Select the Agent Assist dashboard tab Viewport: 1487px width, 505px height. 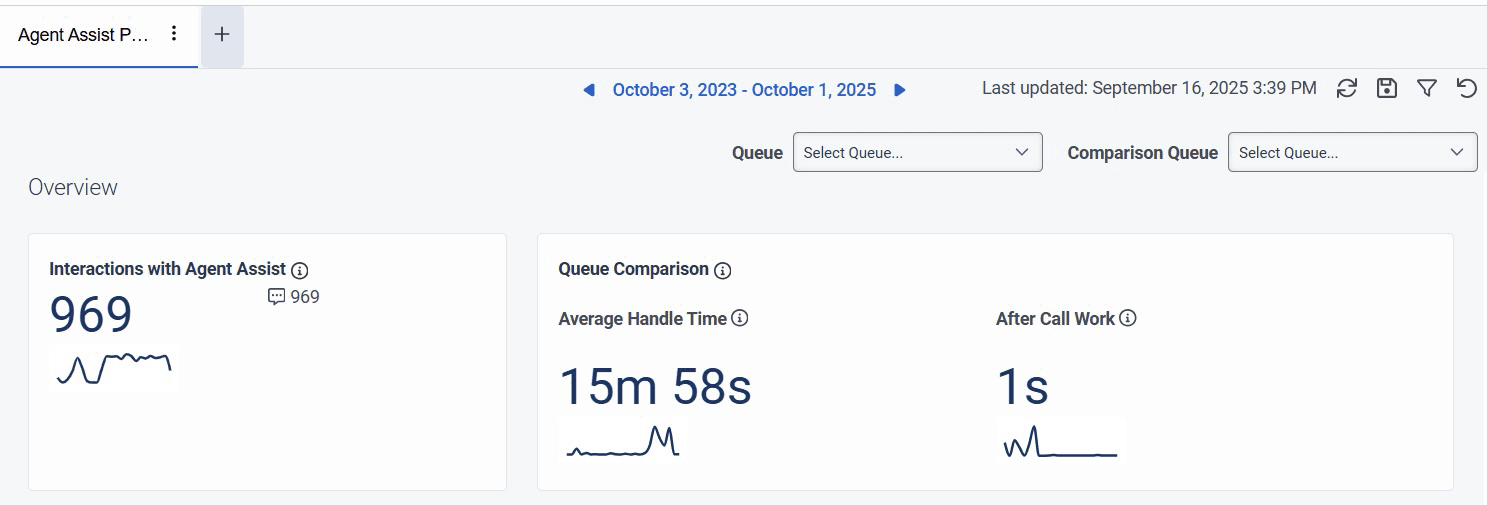(83, 35)
